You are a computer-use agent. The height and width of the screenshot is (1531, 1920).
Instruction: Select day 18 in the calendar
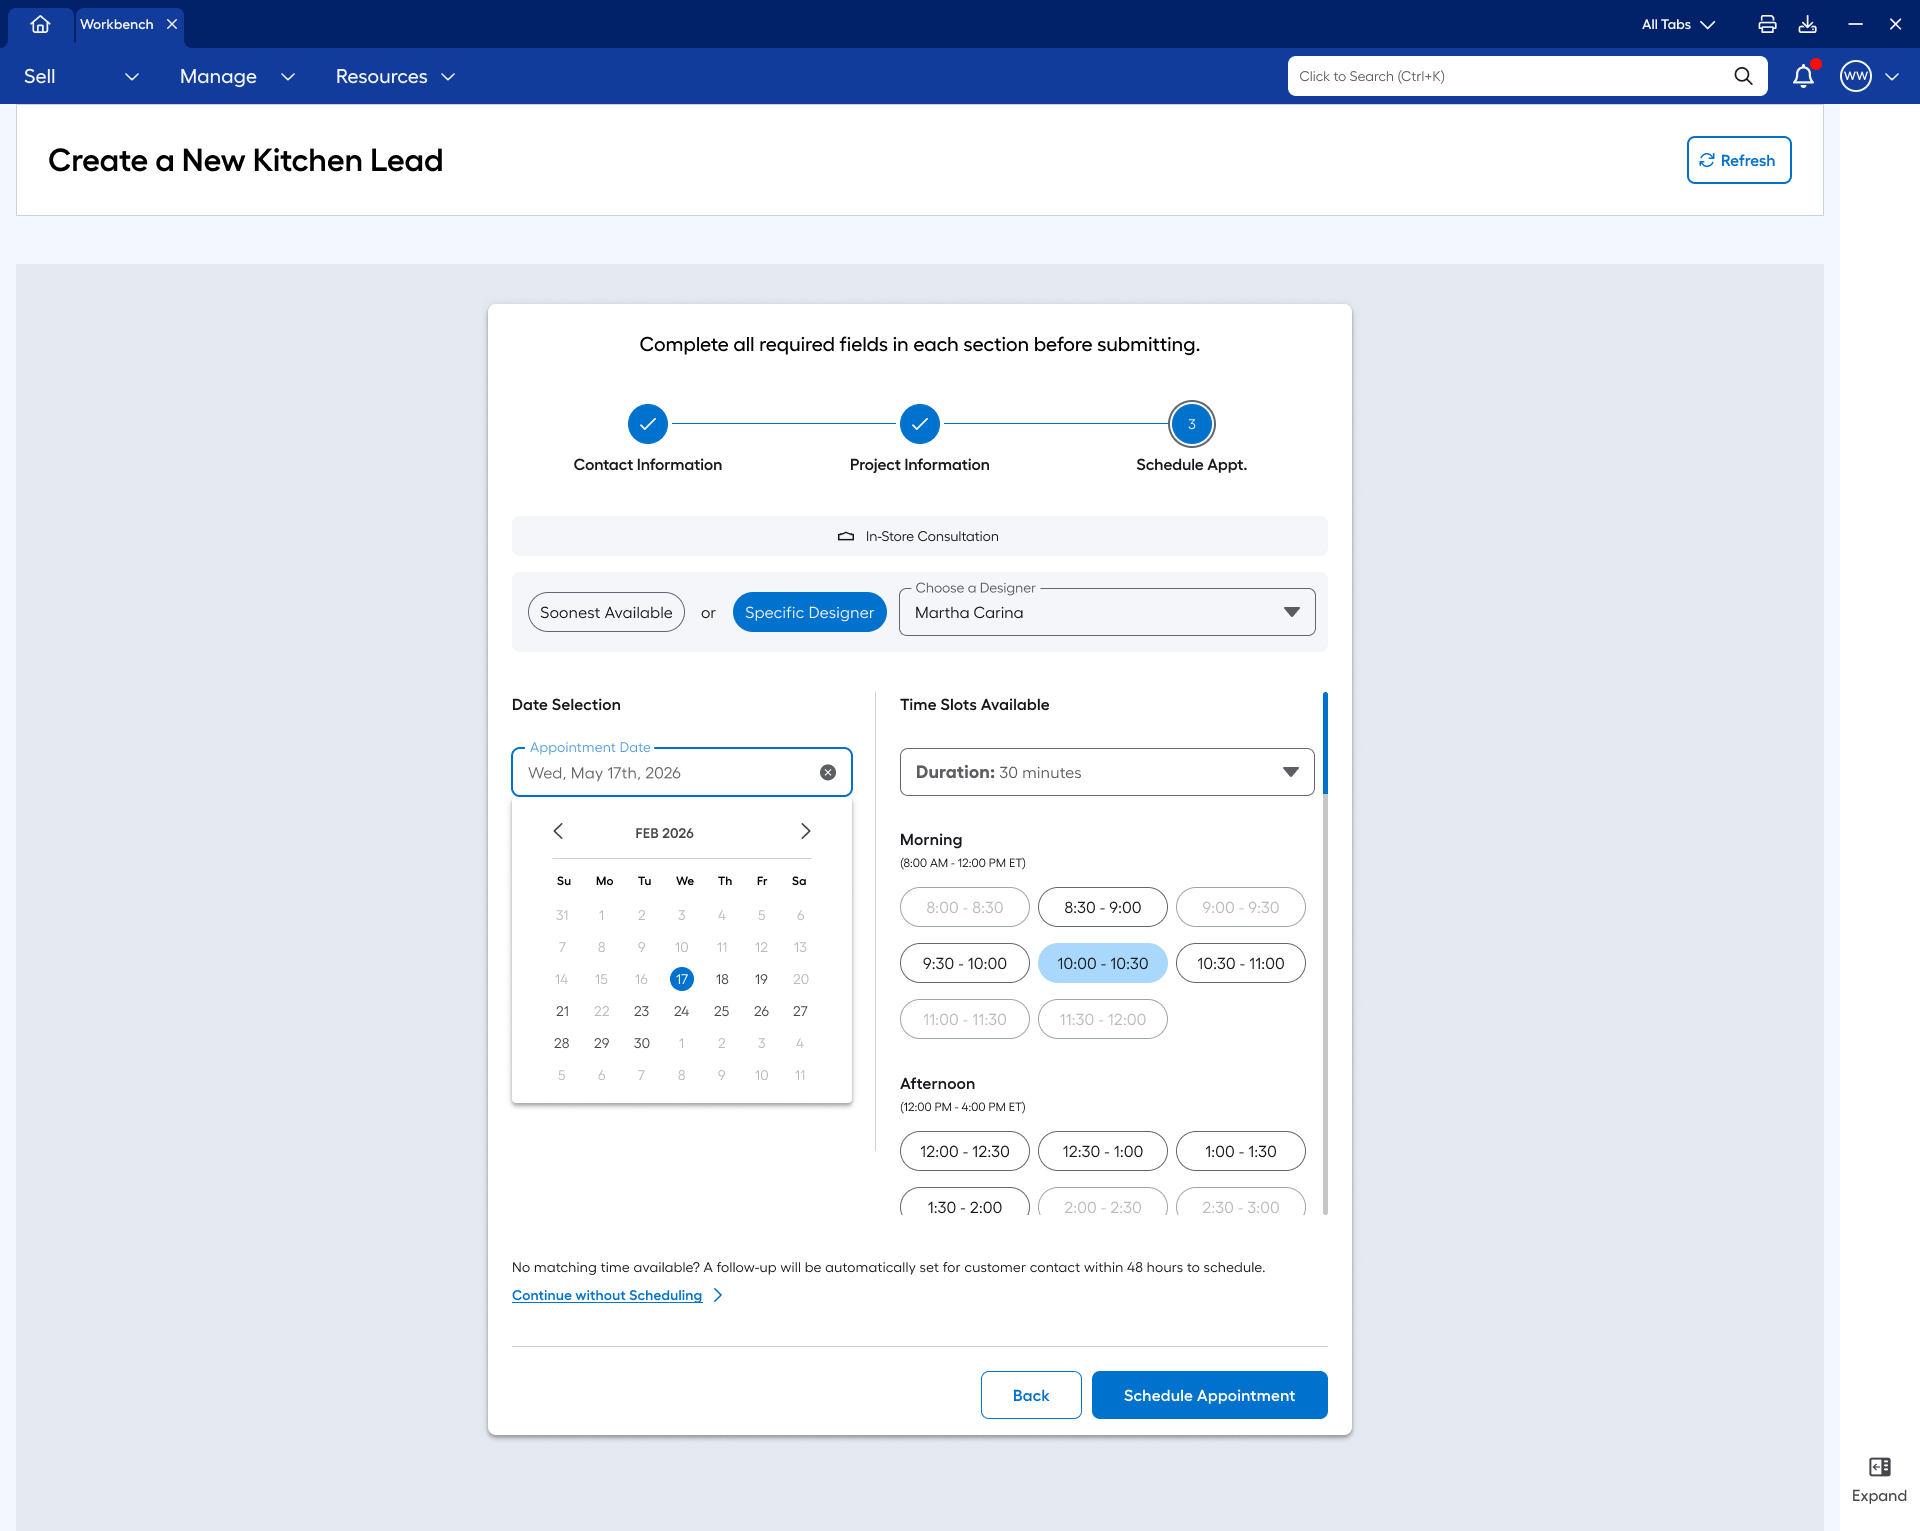point(722,979)
